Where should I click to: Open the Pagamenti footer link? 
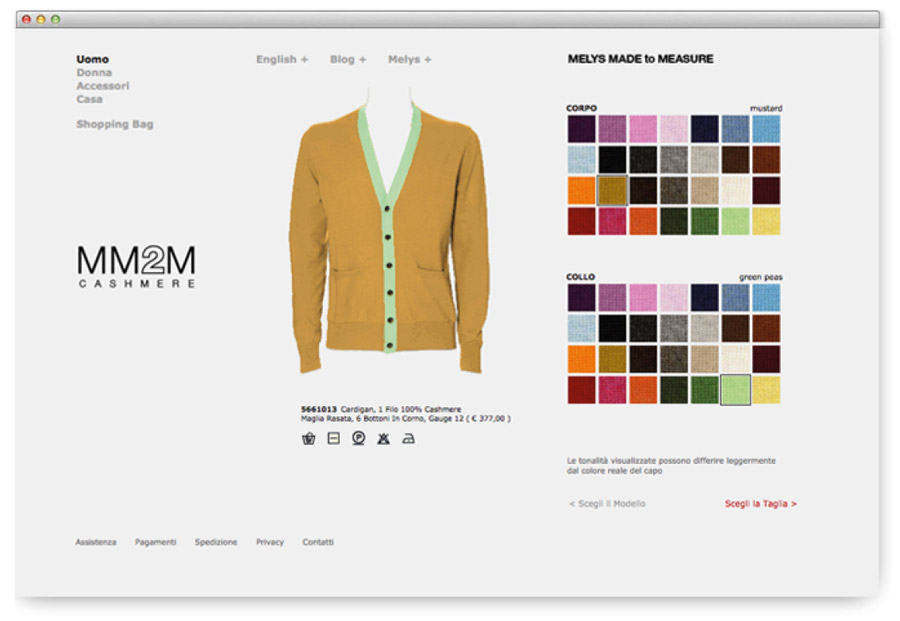tap(156, 542)
